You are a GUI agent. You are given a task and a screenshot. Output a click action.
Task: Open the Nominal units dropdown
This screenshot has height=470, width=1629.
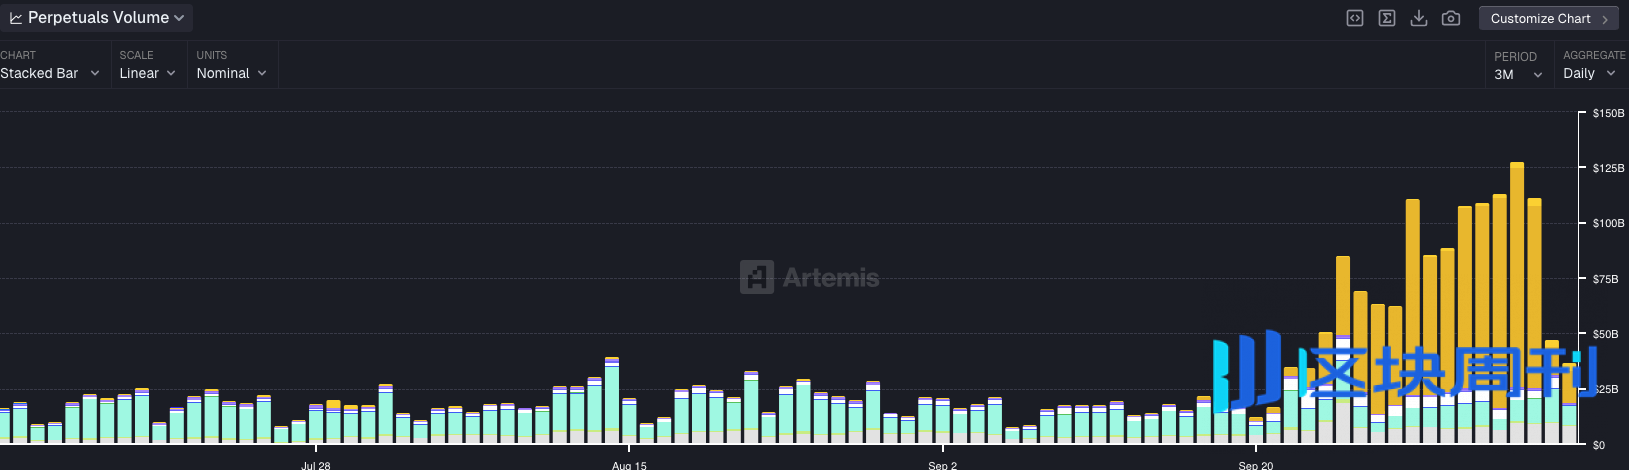coord(231,73)
